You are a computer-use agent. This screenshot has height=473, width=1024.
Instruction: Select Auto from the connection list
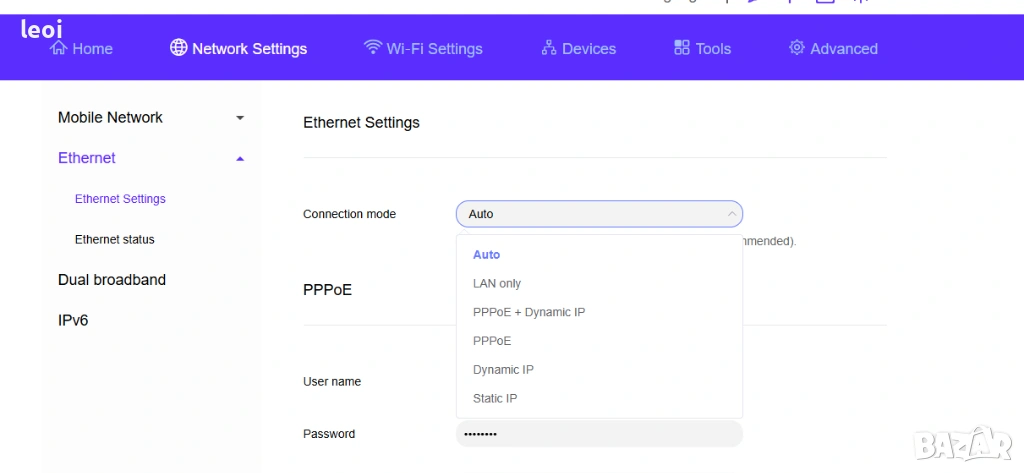pyautogui.click(x=486, y=255)
